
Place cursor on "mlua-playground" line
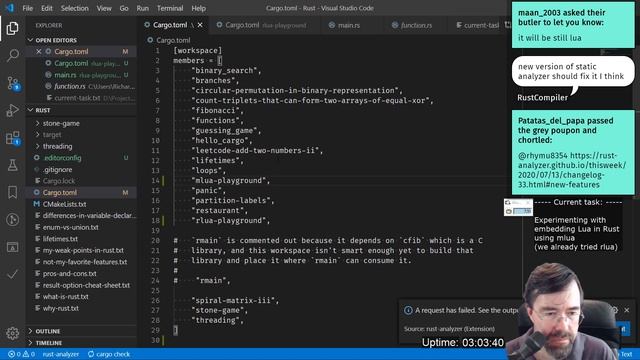tap(231, 180)
